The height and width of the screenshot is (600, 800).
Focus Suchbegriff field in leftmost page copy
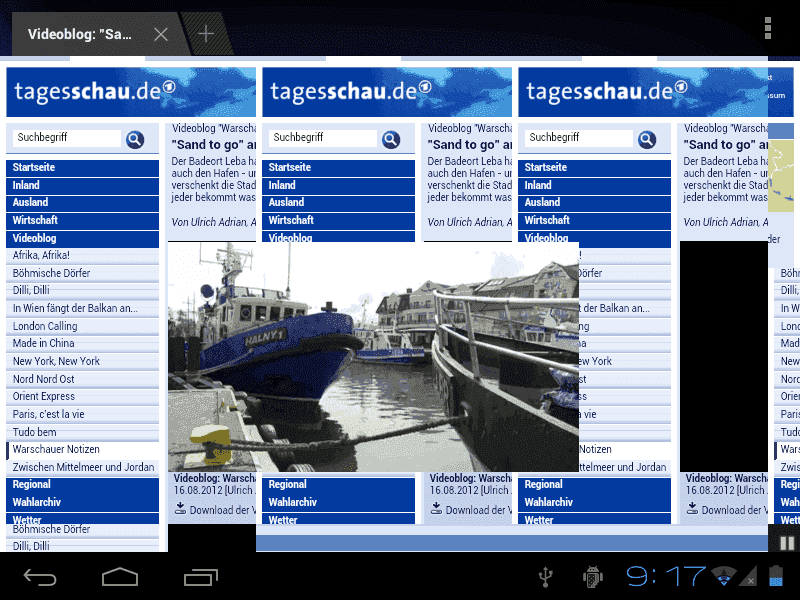(67, 138)
